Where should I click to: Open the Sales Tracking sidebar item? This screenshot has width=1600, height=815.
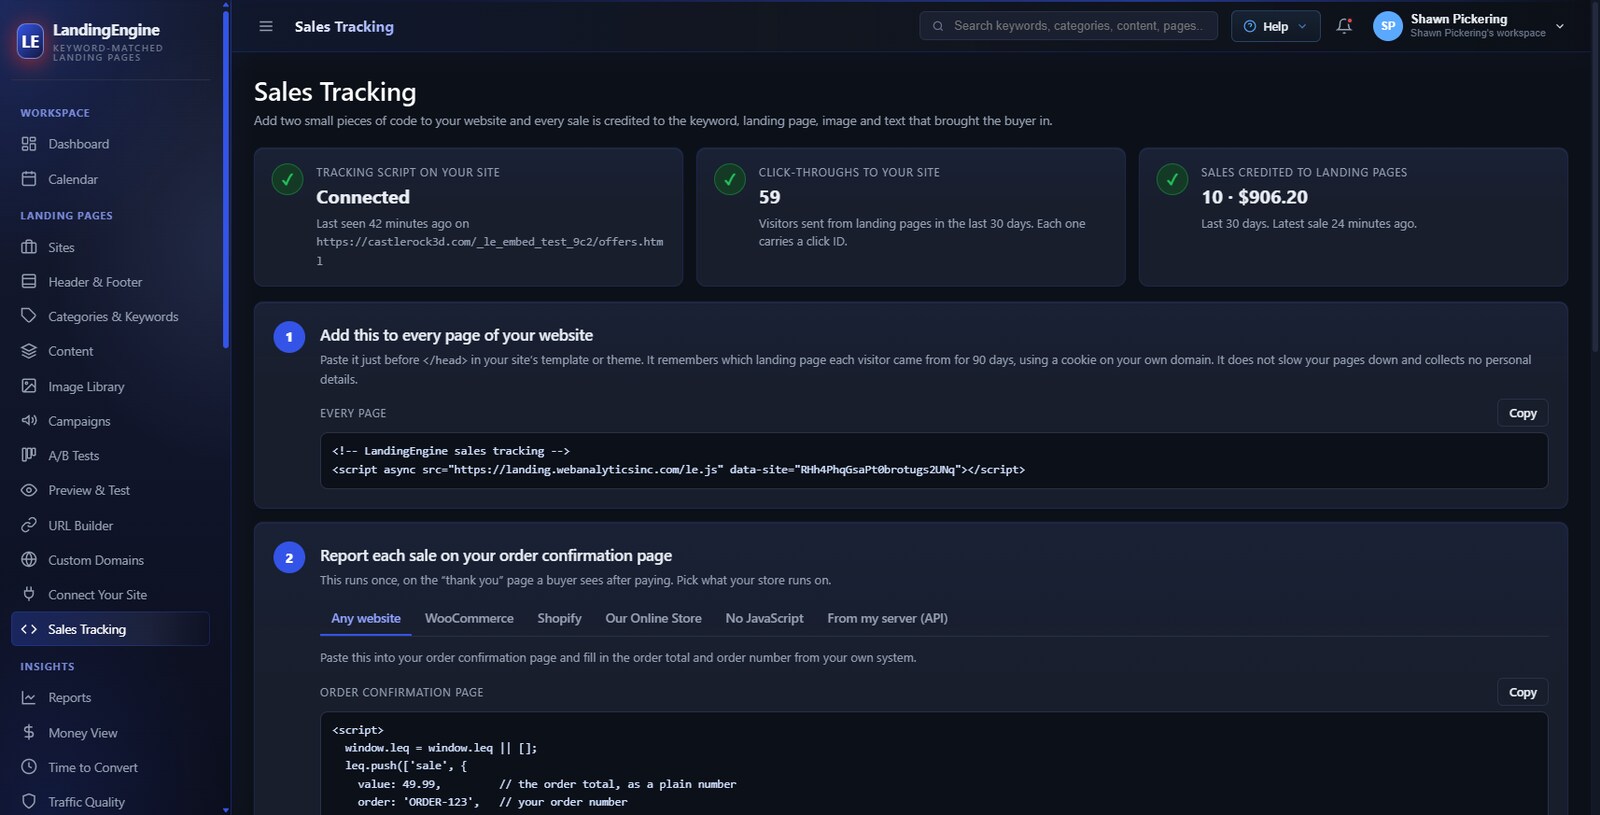(110, 629)
